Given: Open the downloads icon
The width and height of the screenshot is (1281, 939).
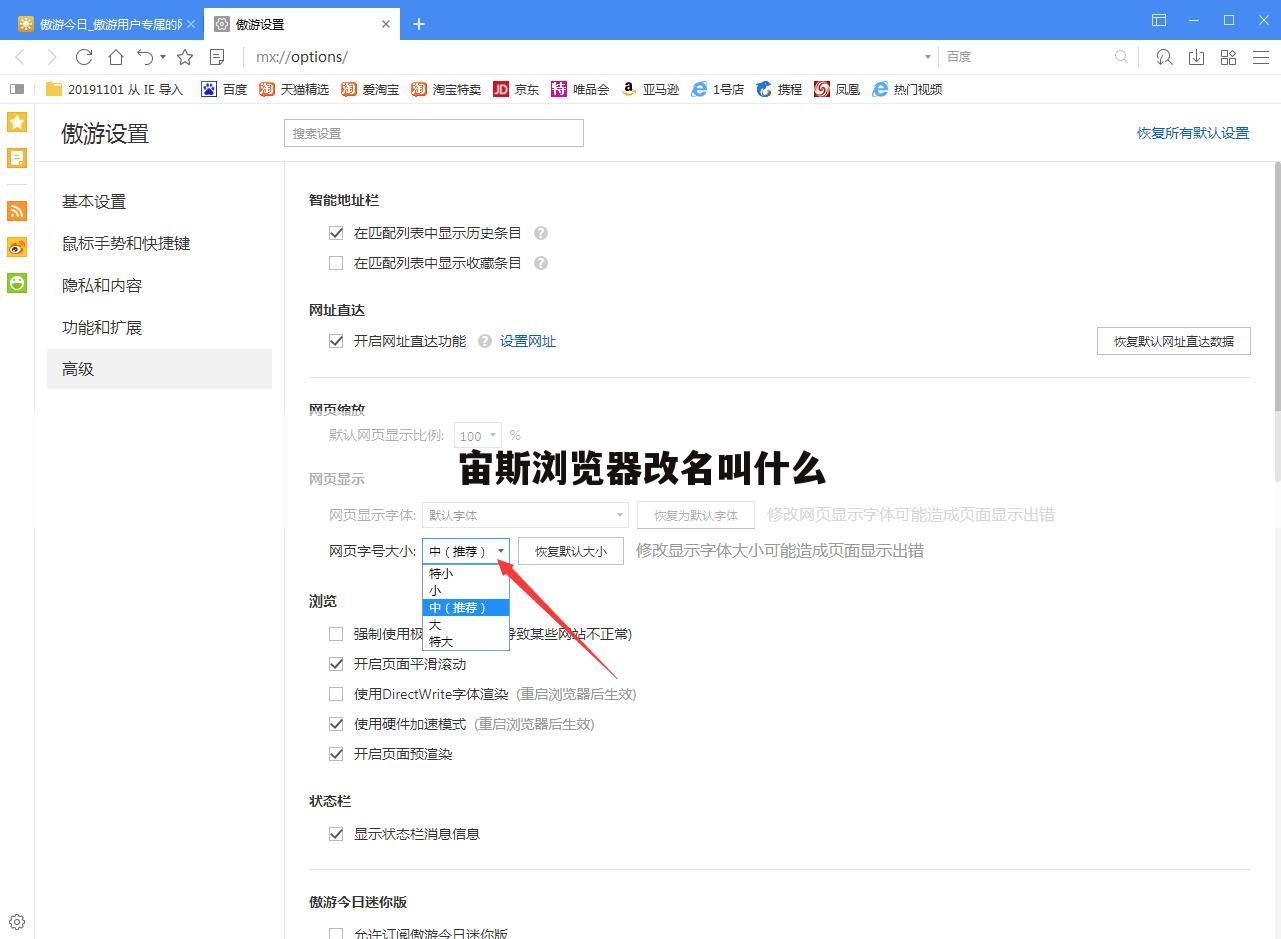Looking at the screenshot, I should coord(1196,57).
